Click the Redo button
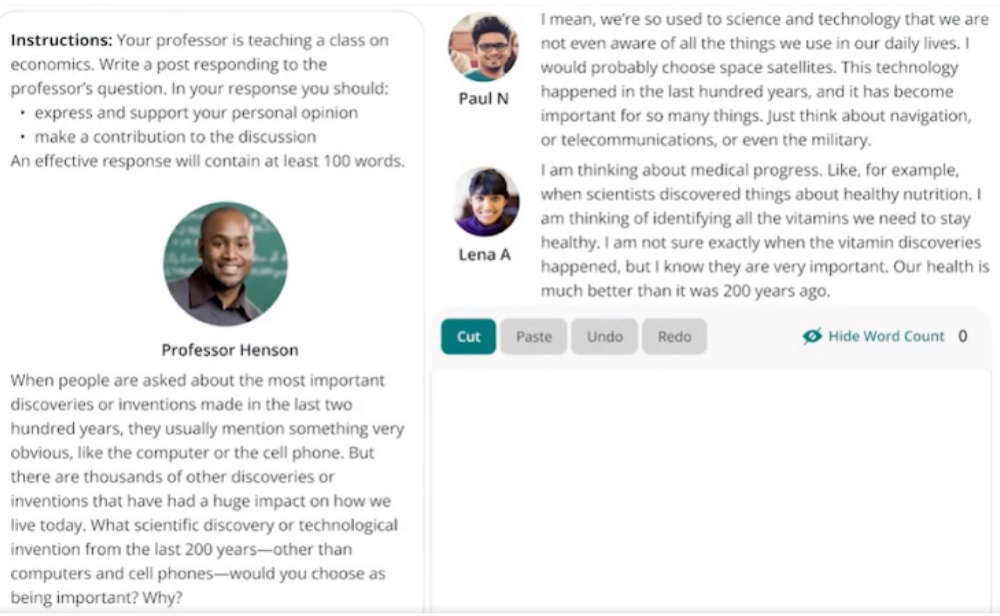This screenshot has width=1000, height=616. coord(674,337)
